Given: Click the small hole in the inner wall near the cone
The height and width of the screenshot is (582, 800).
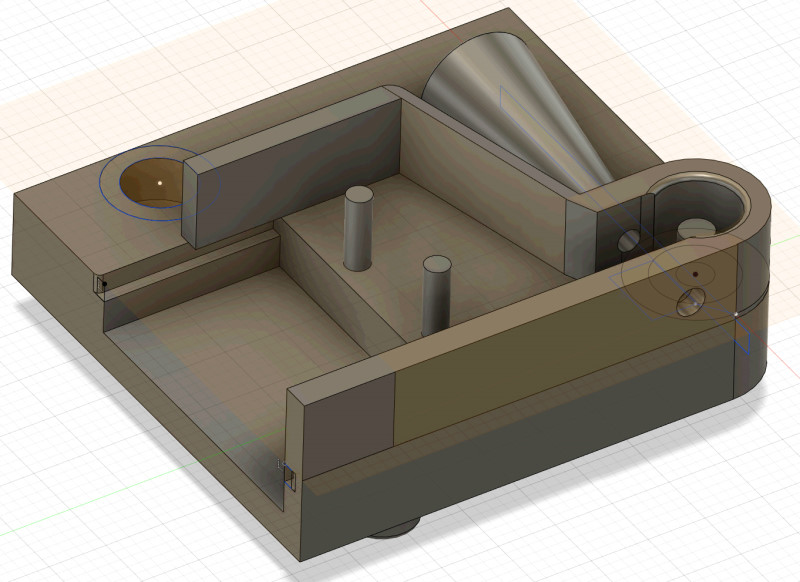Looking at the screenshot, I should coord(629,240).
